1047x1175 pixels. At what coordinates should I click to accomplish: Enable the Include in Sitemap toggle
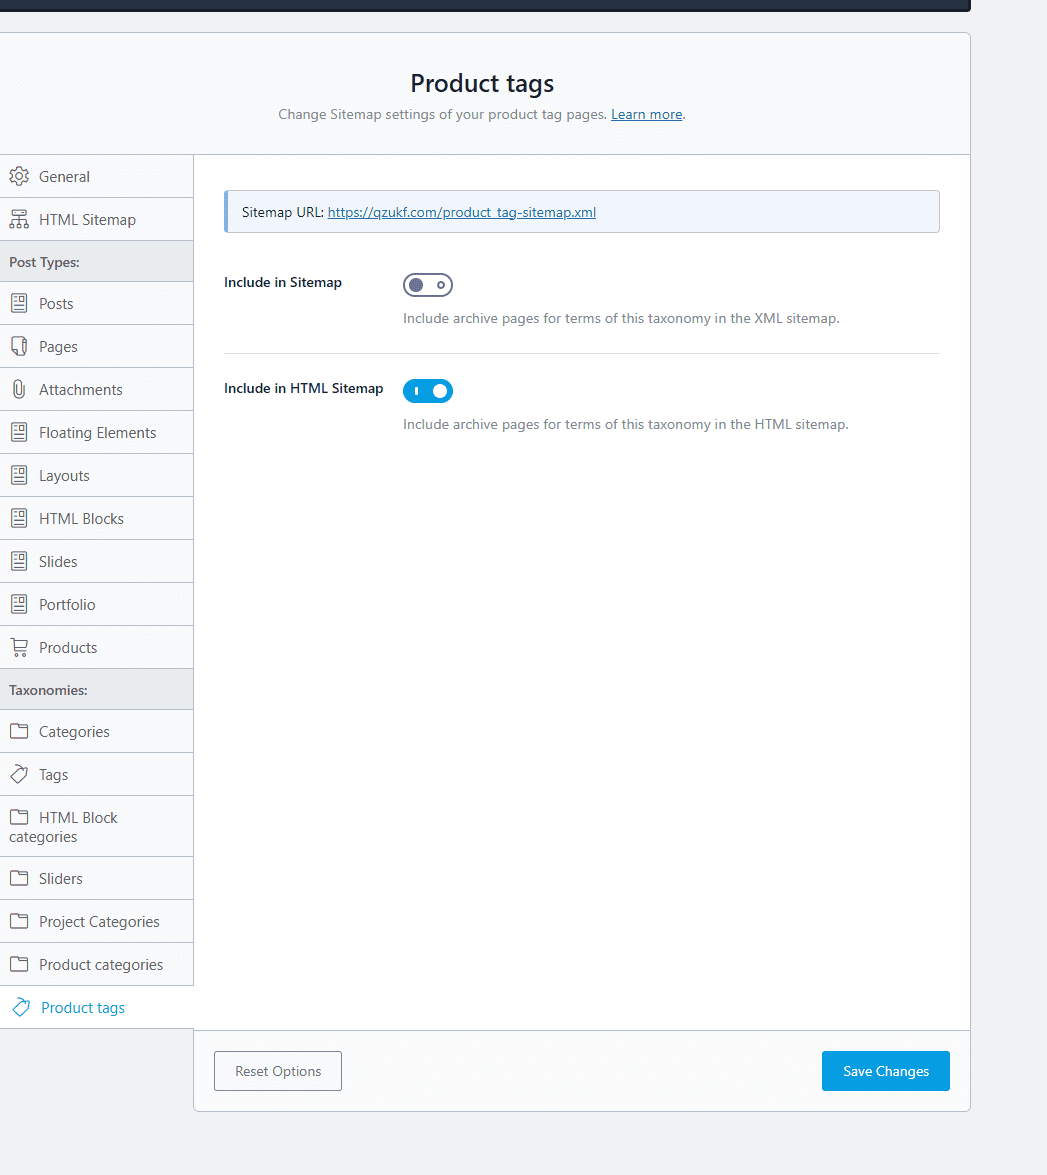[x=428, y=285]
